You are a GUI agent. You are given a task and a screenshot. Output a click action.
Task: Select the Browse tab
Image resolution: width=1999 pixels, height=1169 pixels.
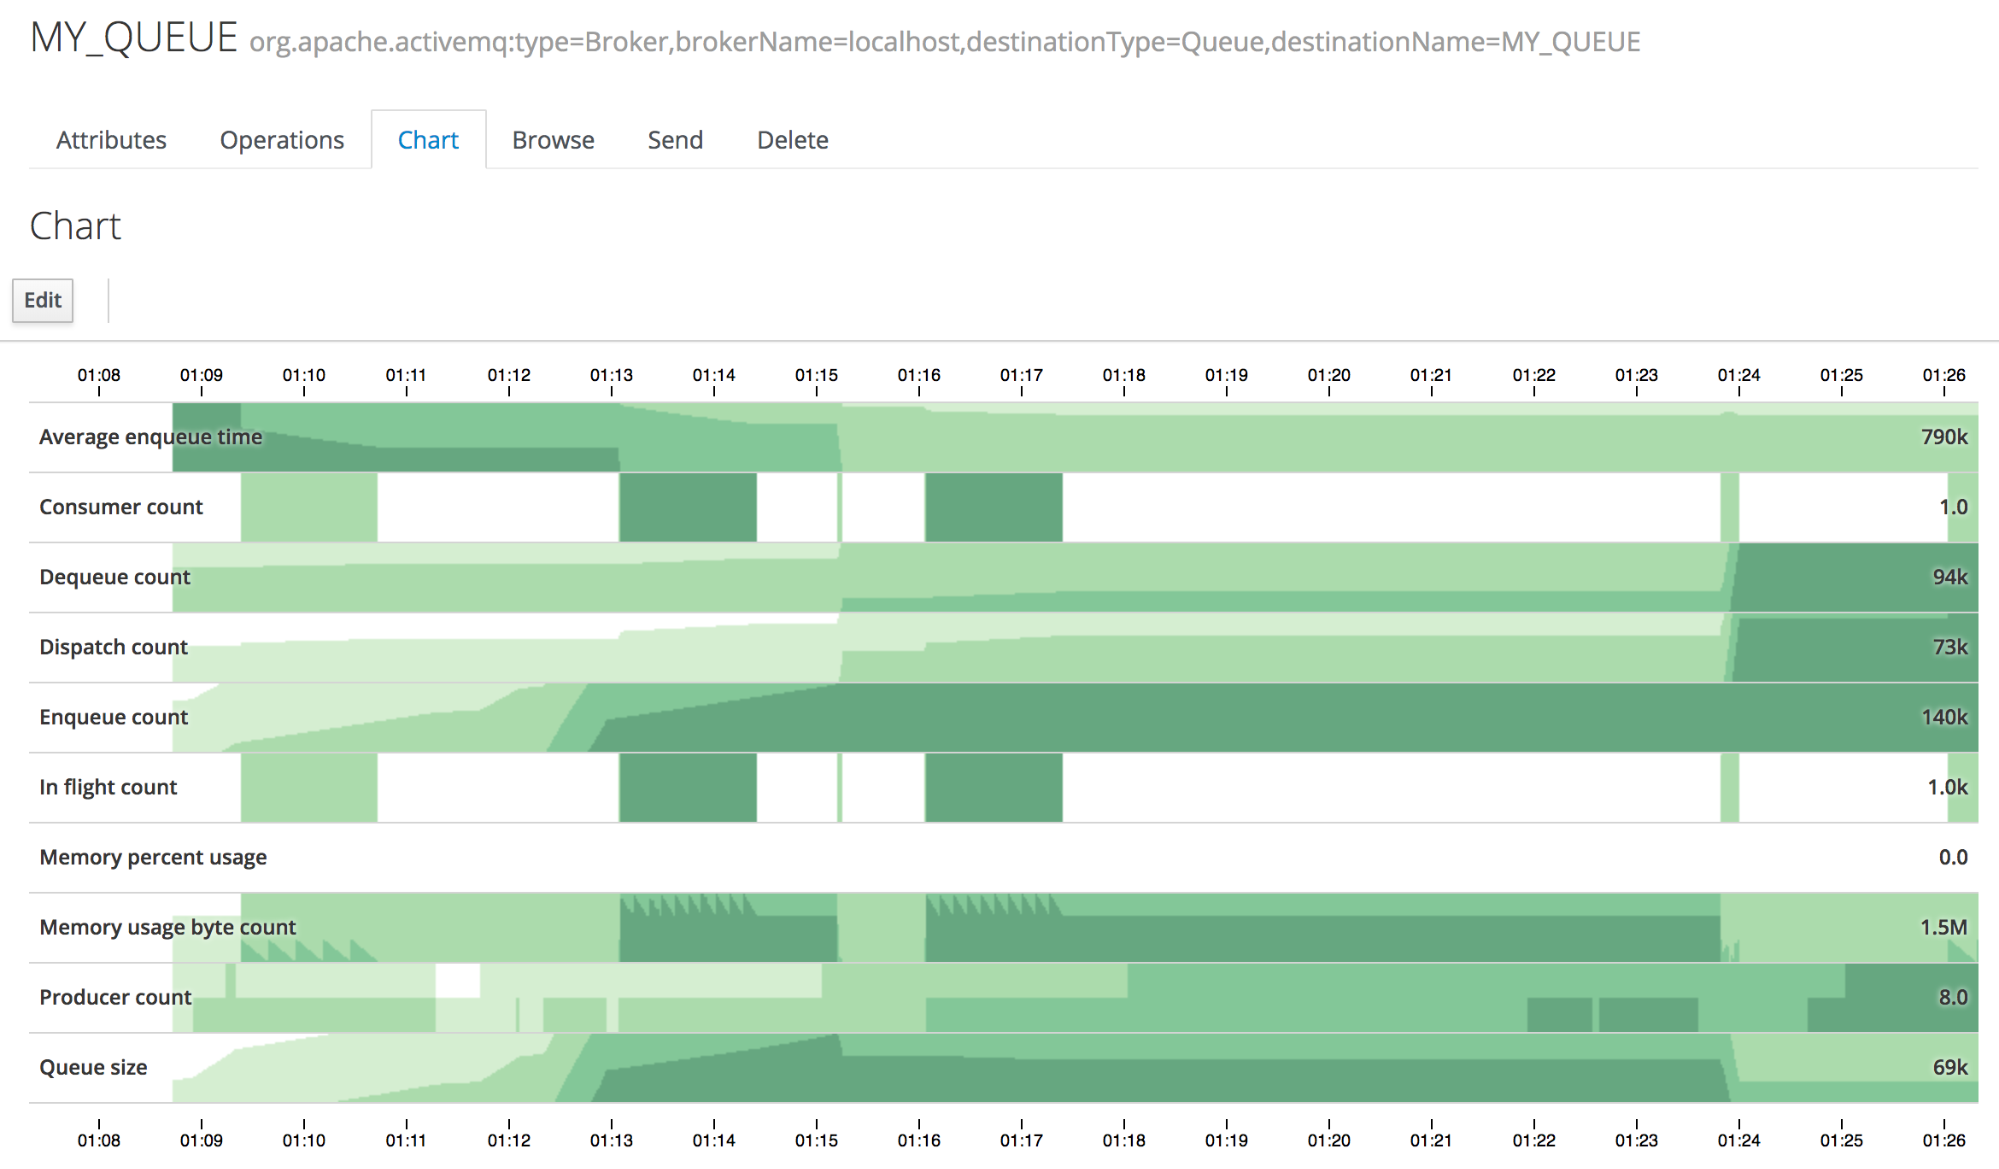point(553,140)
